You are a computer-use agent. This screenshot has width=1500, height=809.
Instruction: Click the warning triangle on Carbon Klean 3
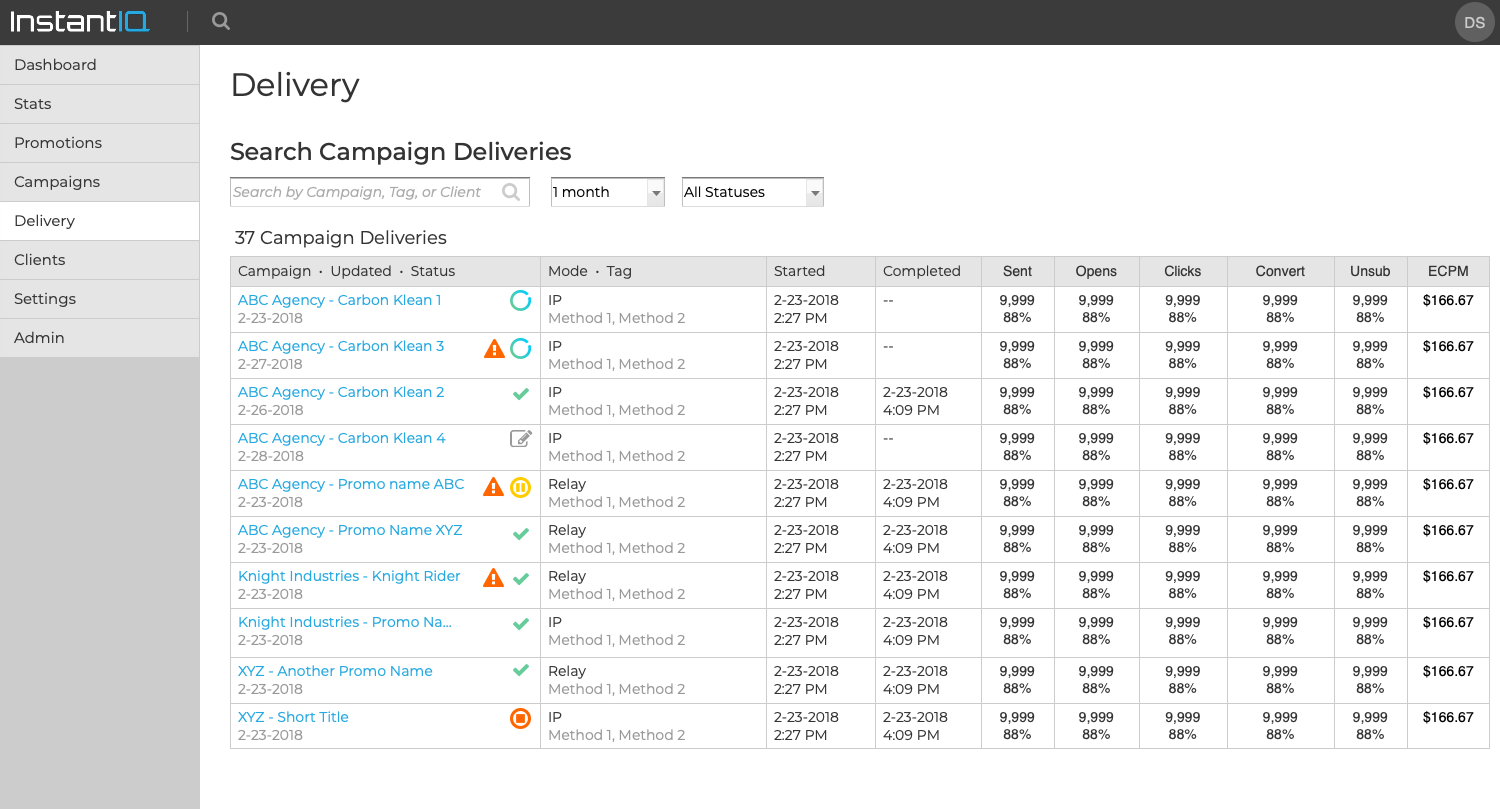[x=493, y=347]
